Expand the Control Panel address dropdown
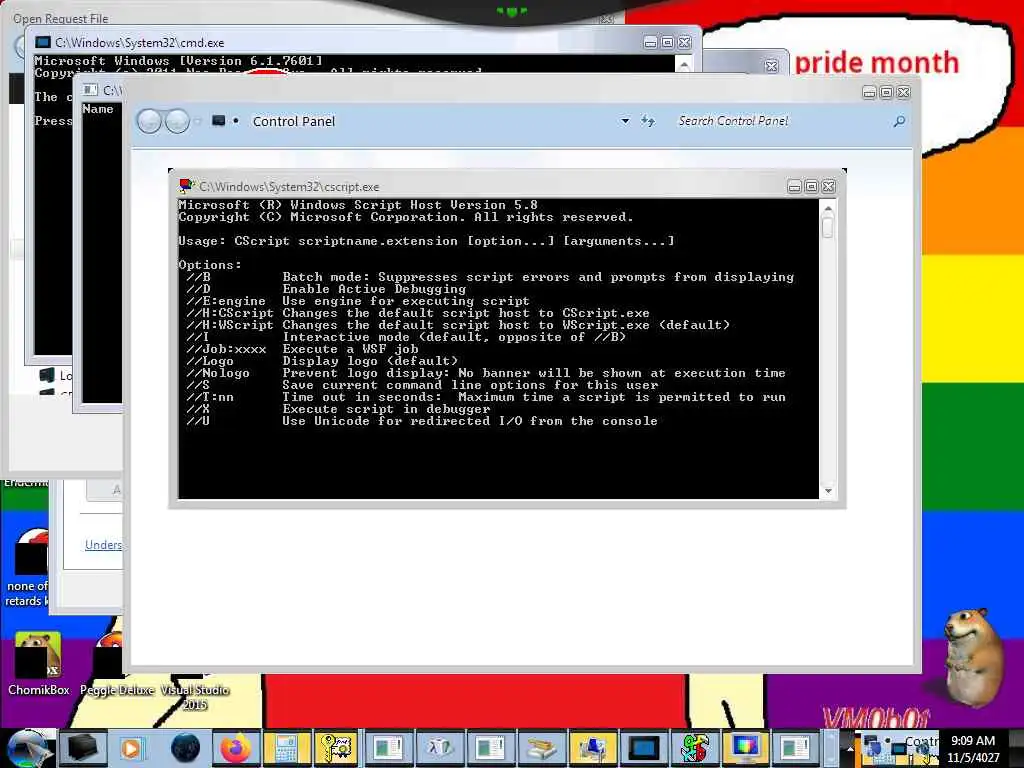Image resolution: width=1024 pixels, height=768 pixels. point(625,121)
